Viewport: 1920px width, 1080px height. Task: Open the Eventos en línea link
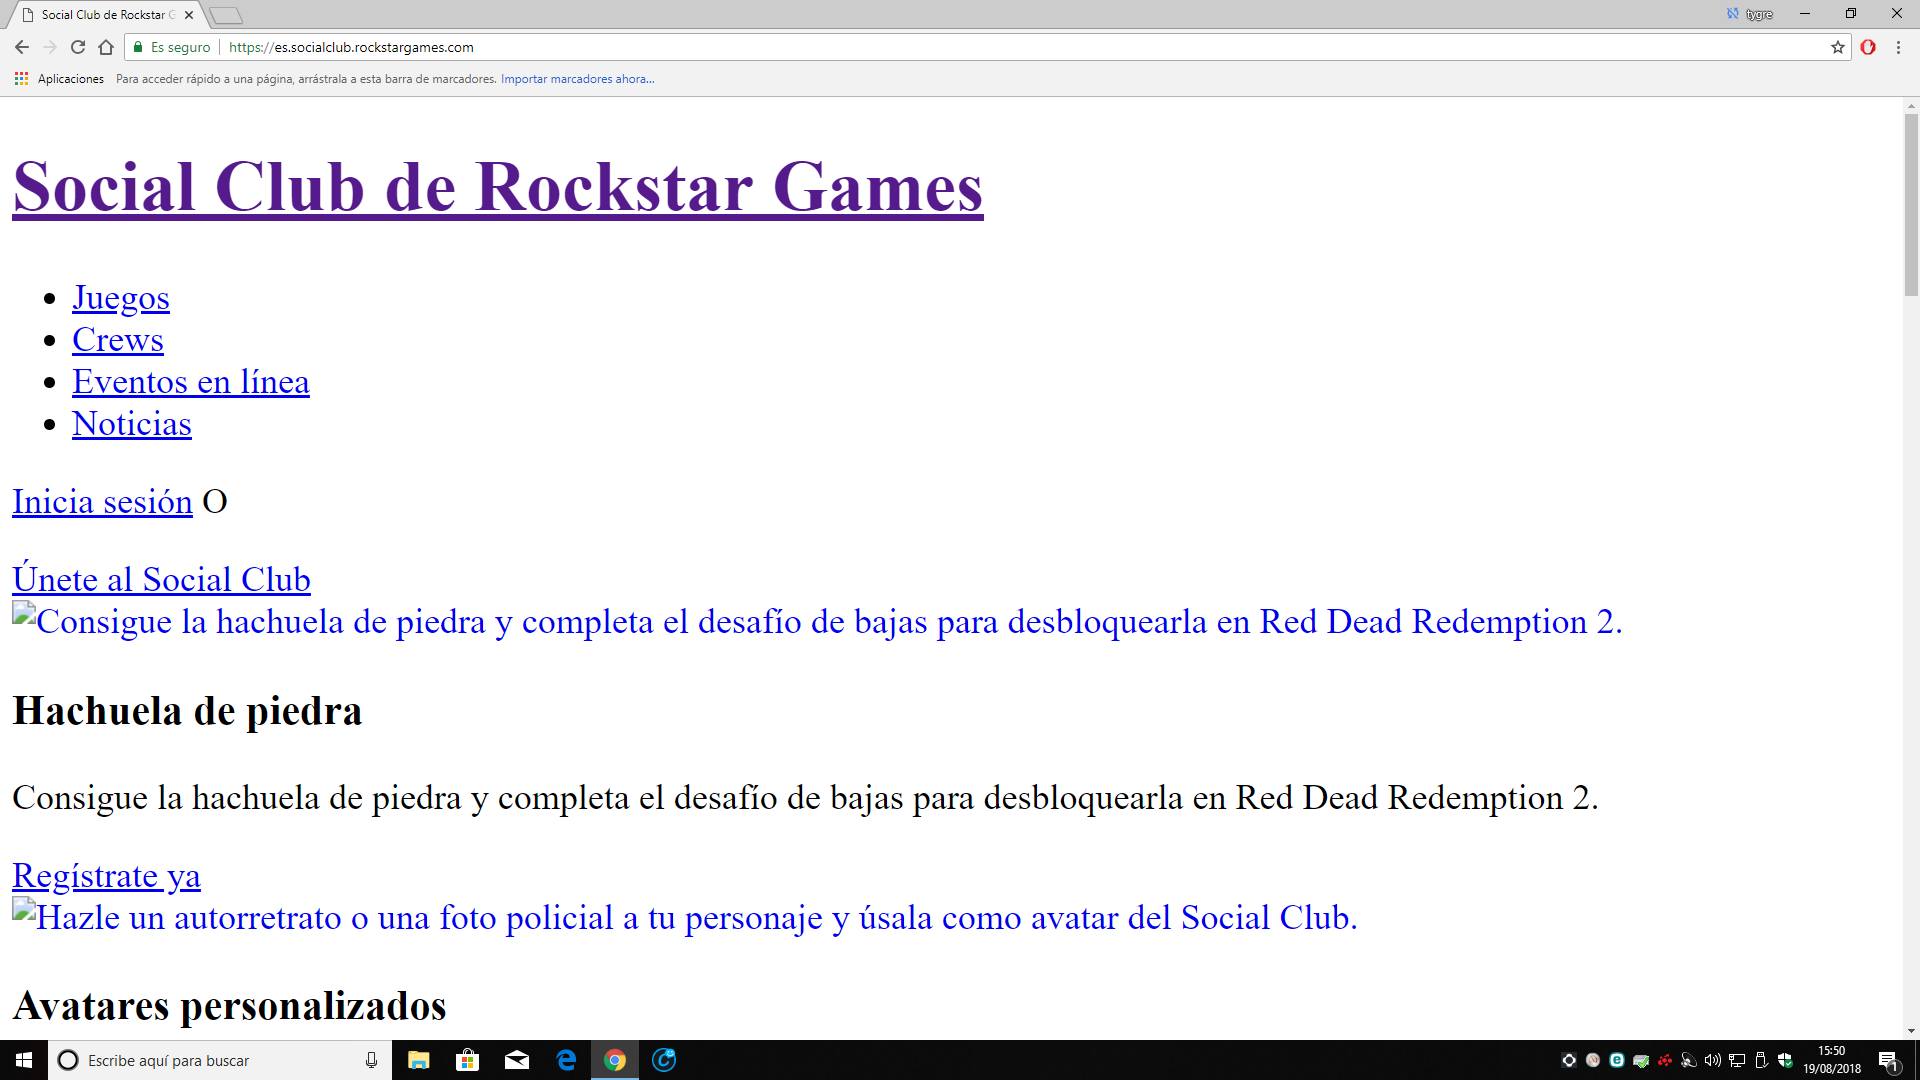tap(191, 382)
